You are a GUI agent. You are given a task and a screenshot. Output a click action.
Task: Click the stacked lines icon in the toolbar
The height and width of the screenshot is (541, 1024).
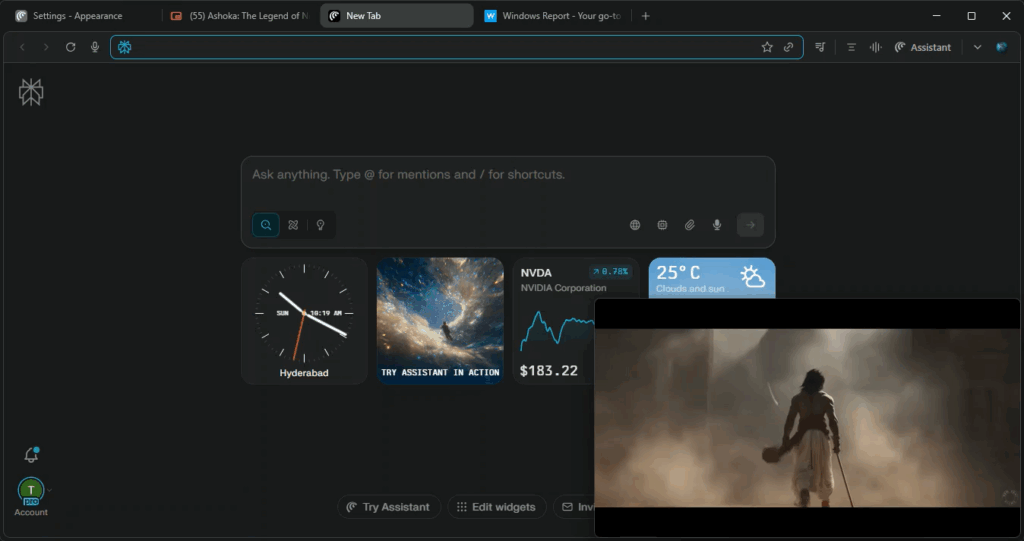[x=851, y=47]
